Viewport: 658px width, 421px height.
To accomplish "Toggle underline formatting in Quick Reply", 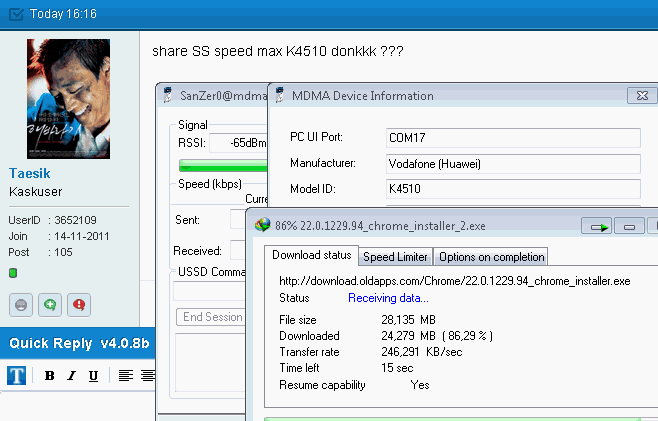I will point(93,376).
